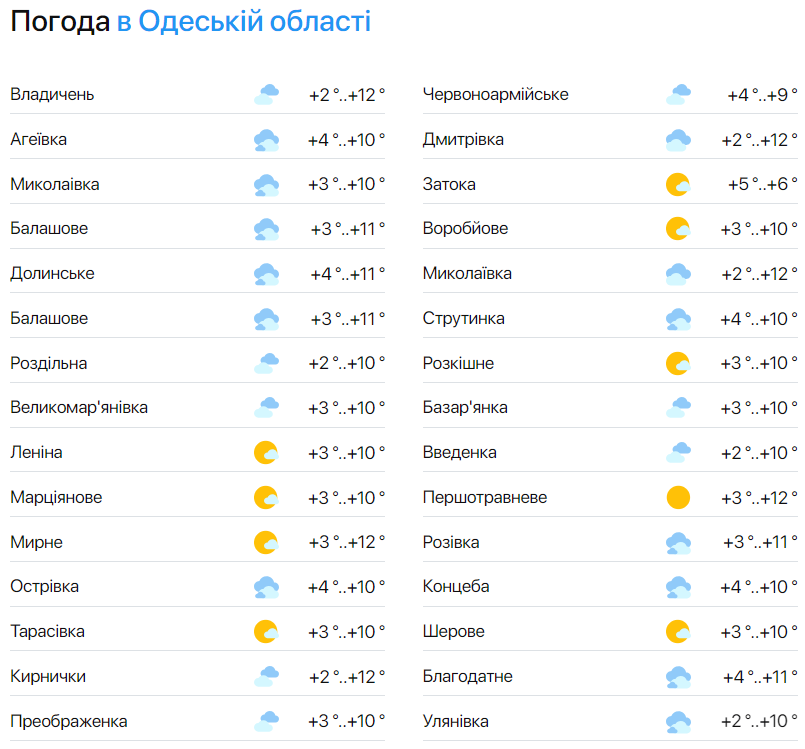805x749 pixels.
Task: Click the sunny icon beside Тарасівка
Action: click(x=266, y=632)
